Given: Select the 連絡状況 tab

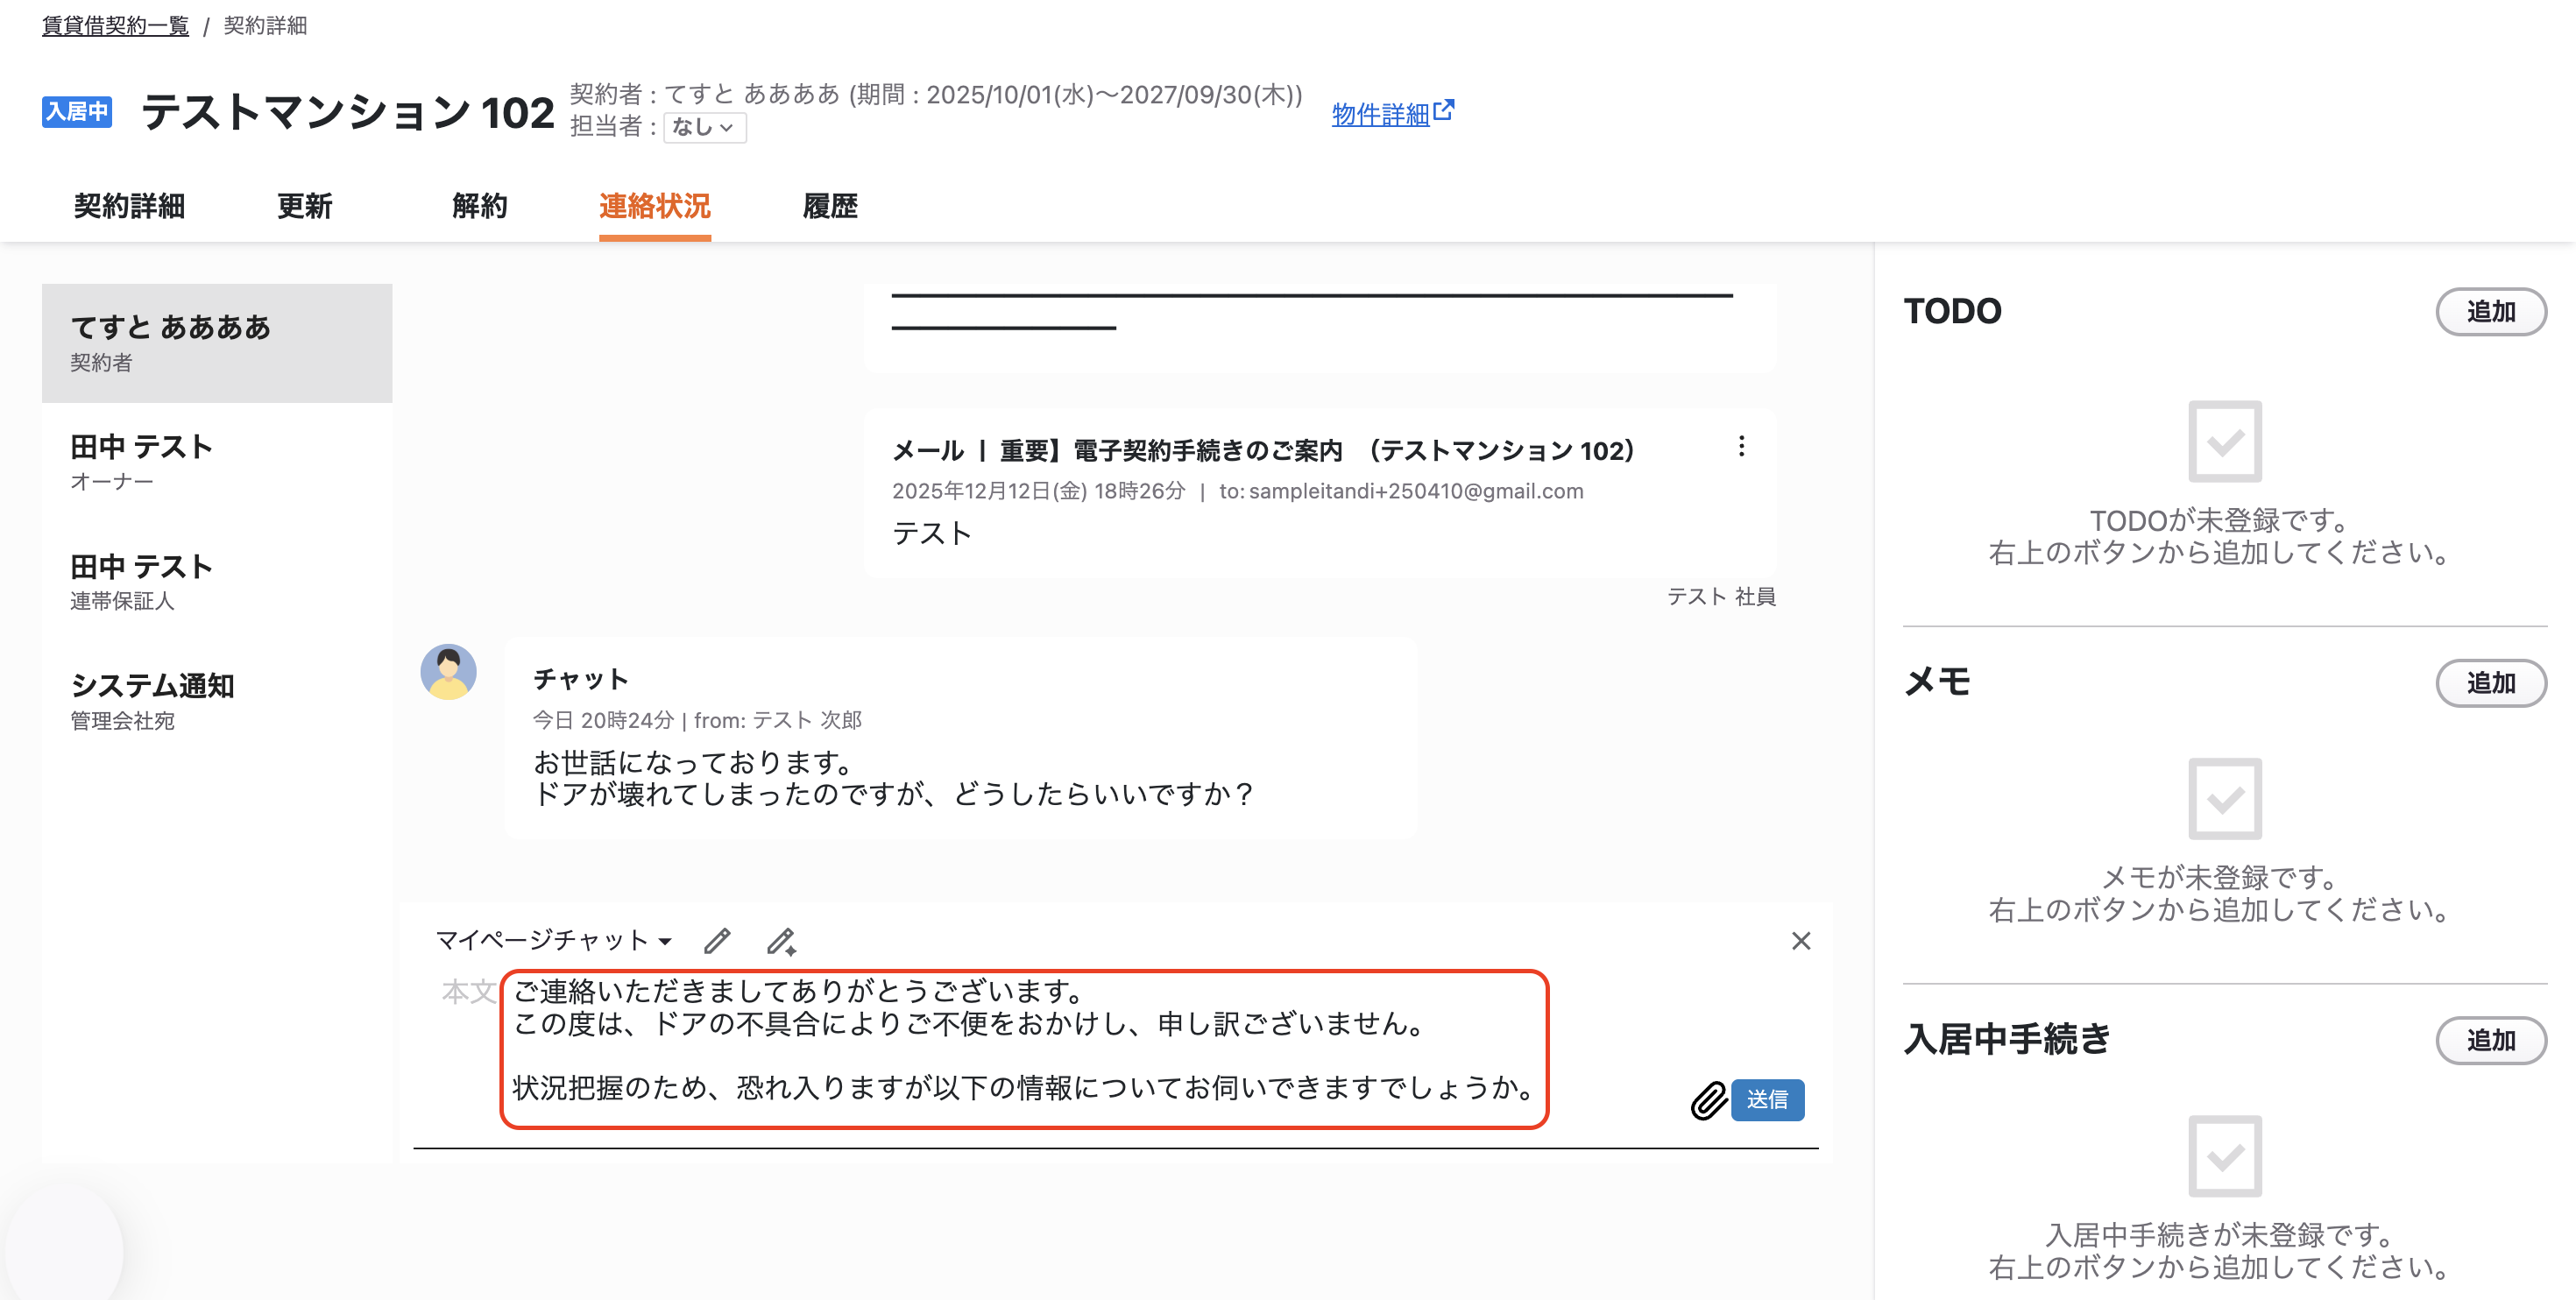Looking at the screenshot, I should click(655, 206).
